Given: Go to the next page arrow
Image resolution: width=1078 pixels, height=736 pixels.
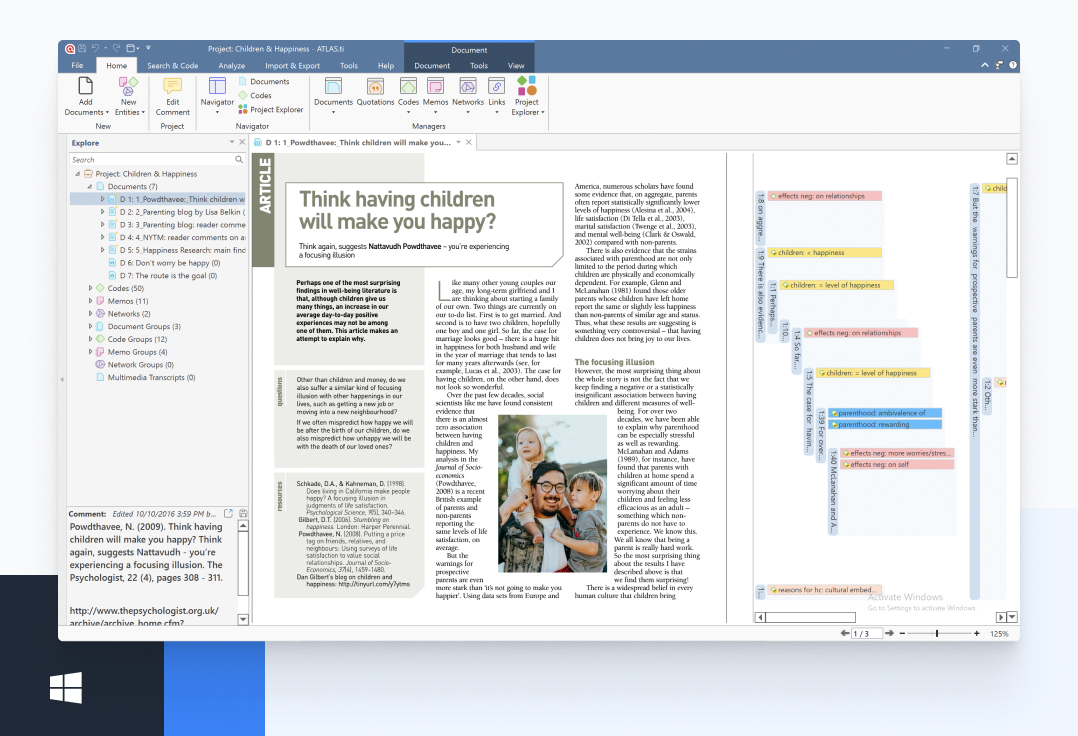Looking at the screenshot, I should 889,634.
